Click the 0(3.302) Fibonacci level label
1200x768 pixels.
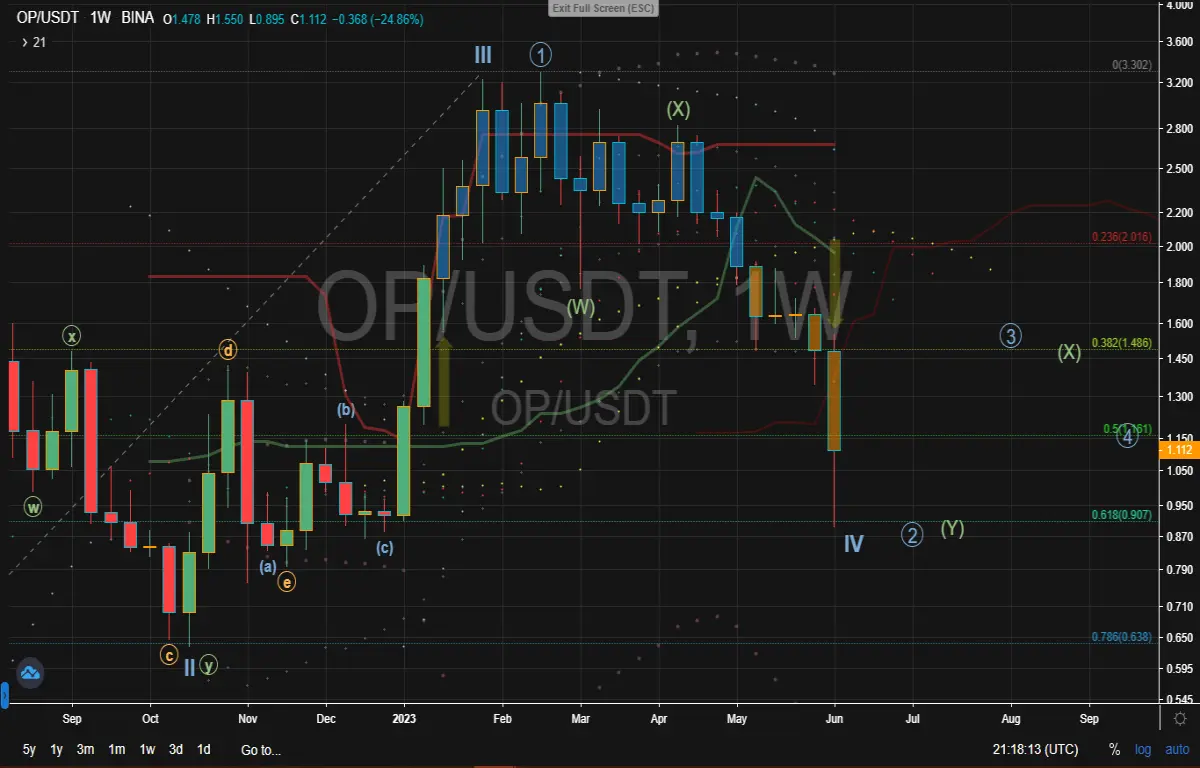click(x=1132, y=65)
